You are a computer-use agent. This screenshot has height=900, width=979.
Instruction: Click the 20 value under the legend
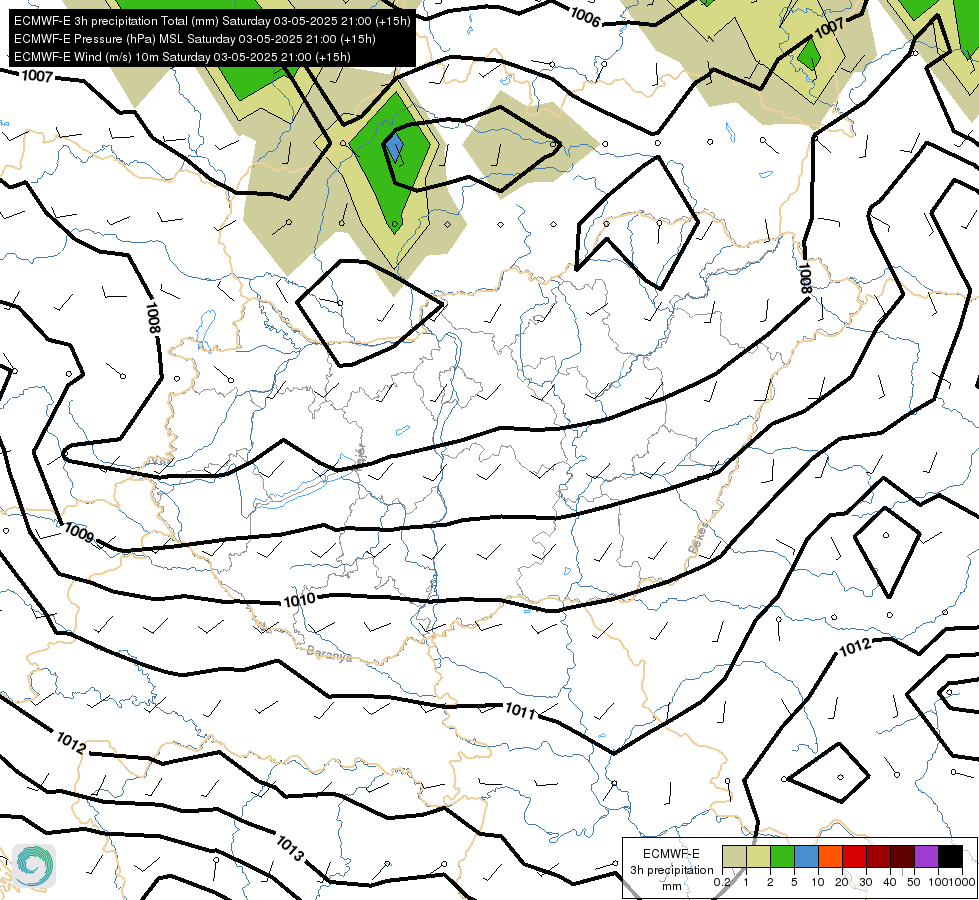(842, 883)
